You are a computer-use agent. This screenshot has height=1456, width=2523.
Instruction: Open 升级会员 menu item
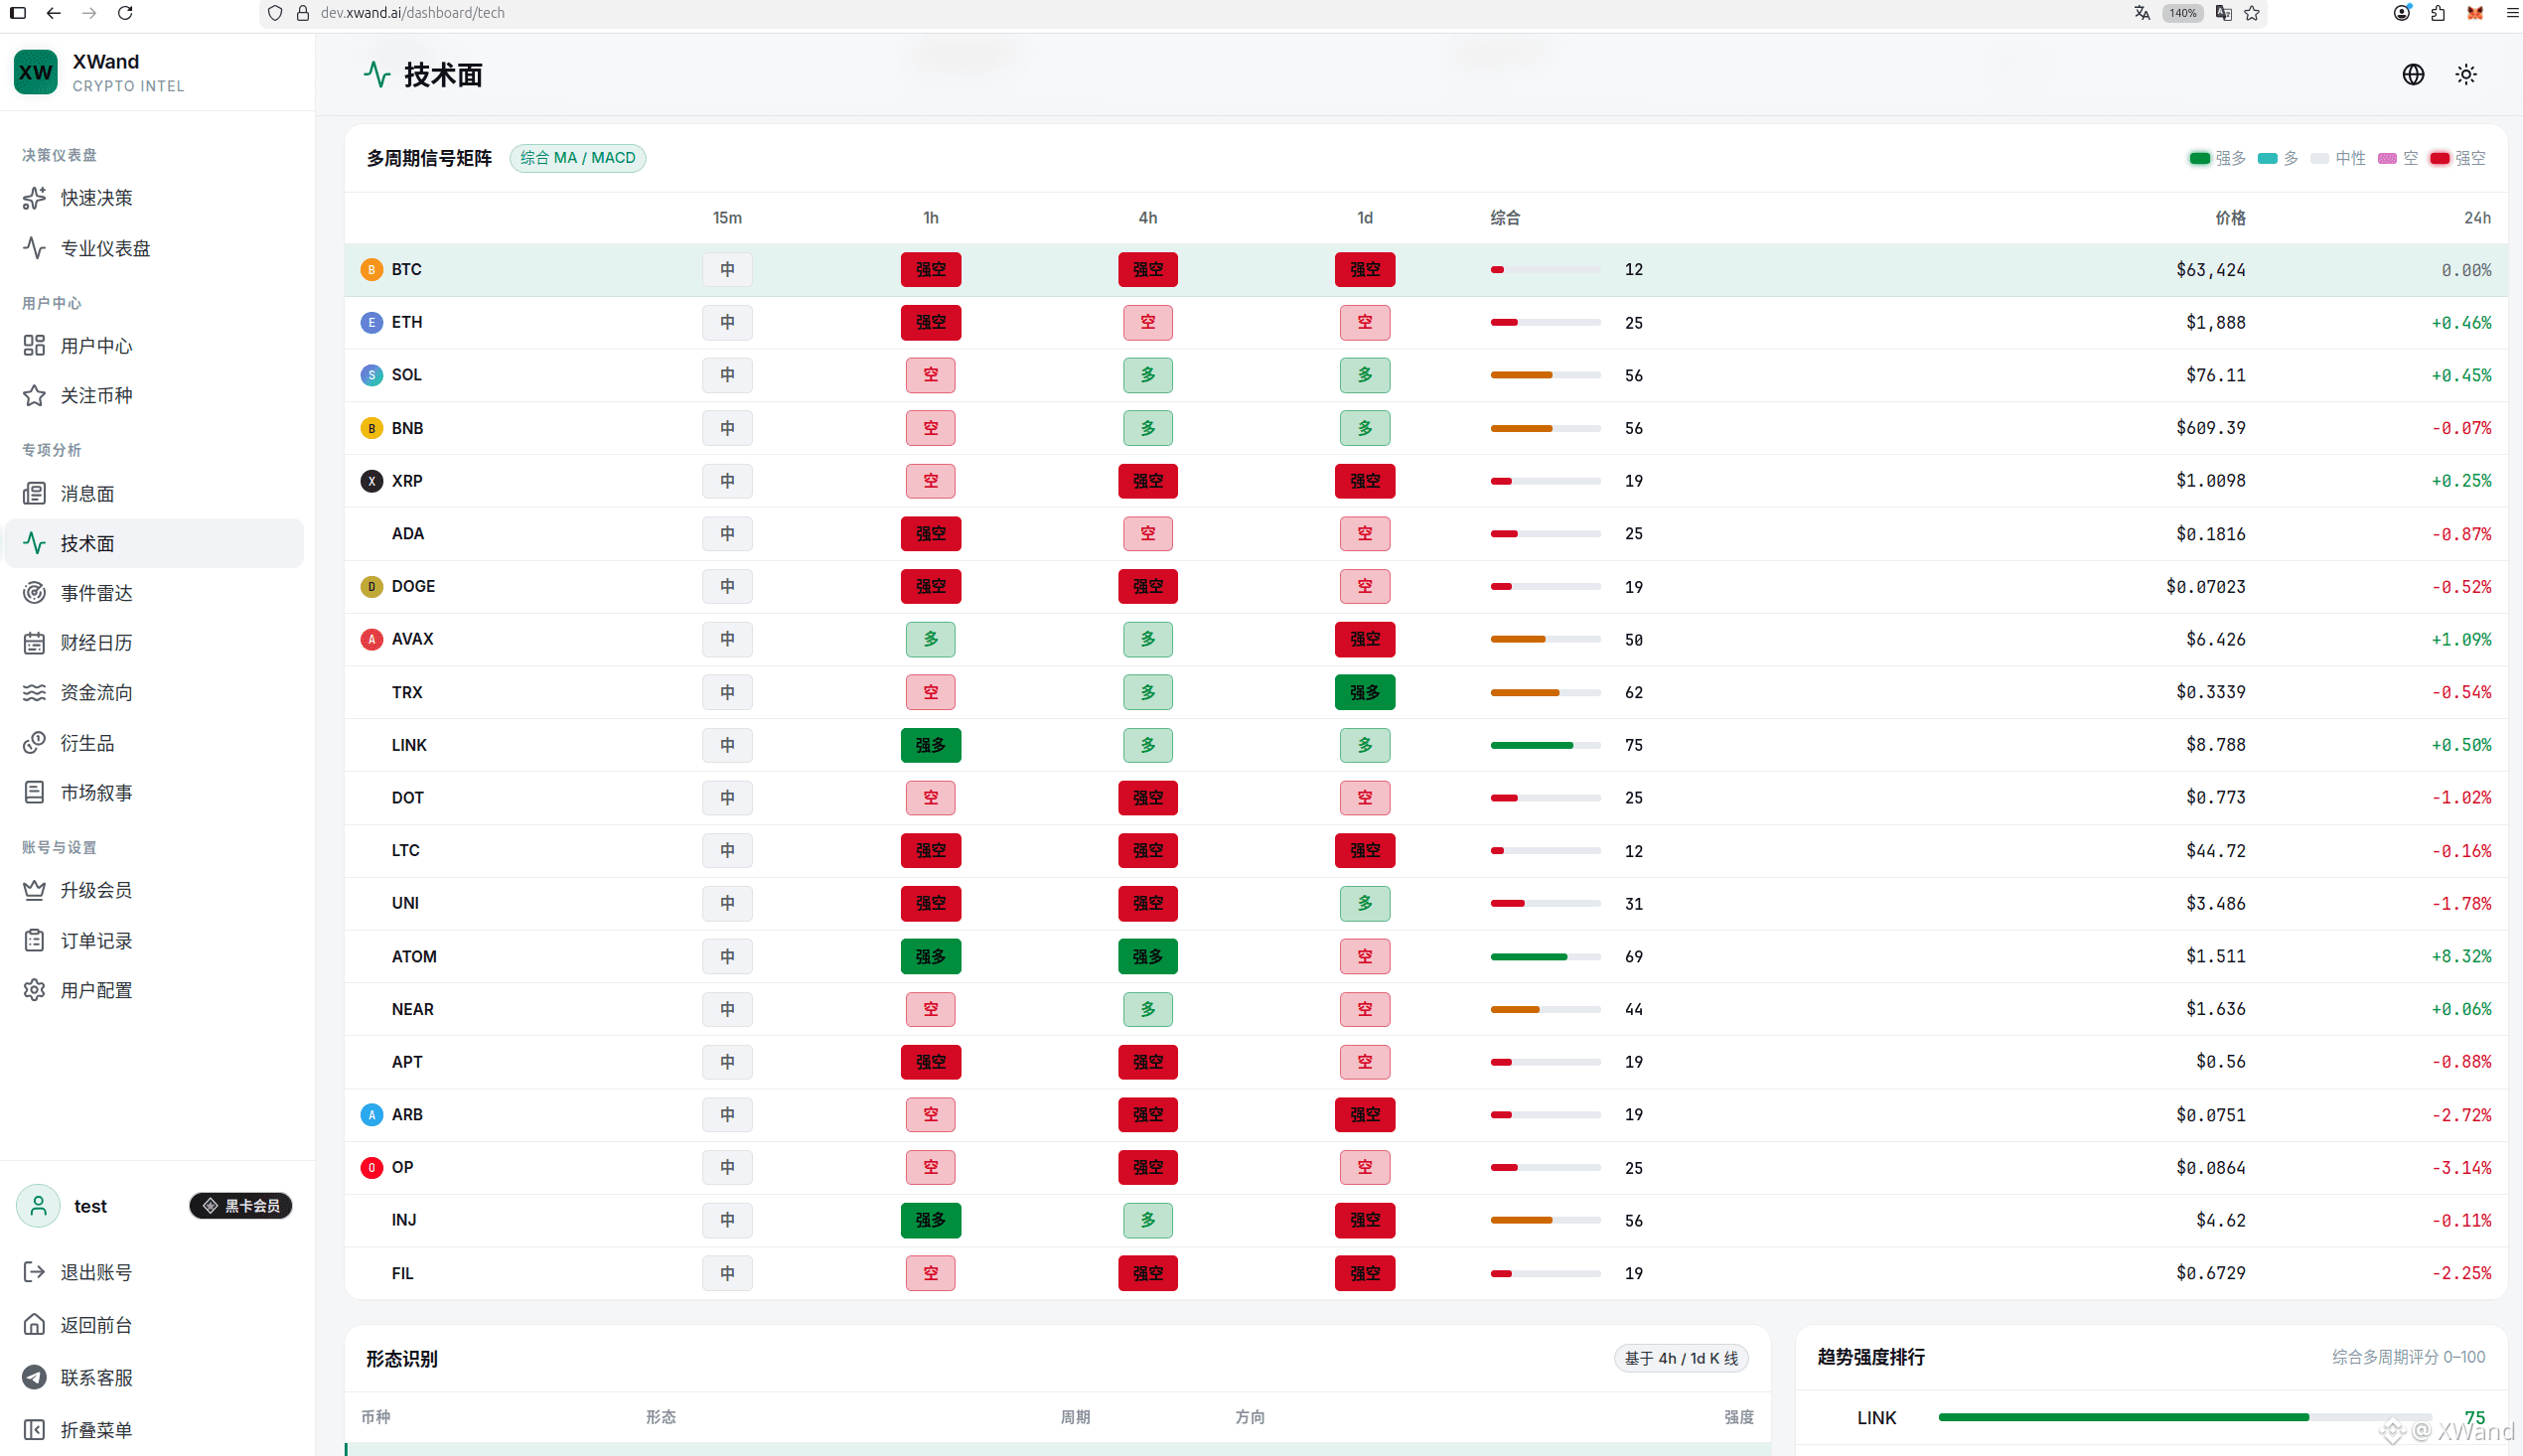[x=155, y=890]
